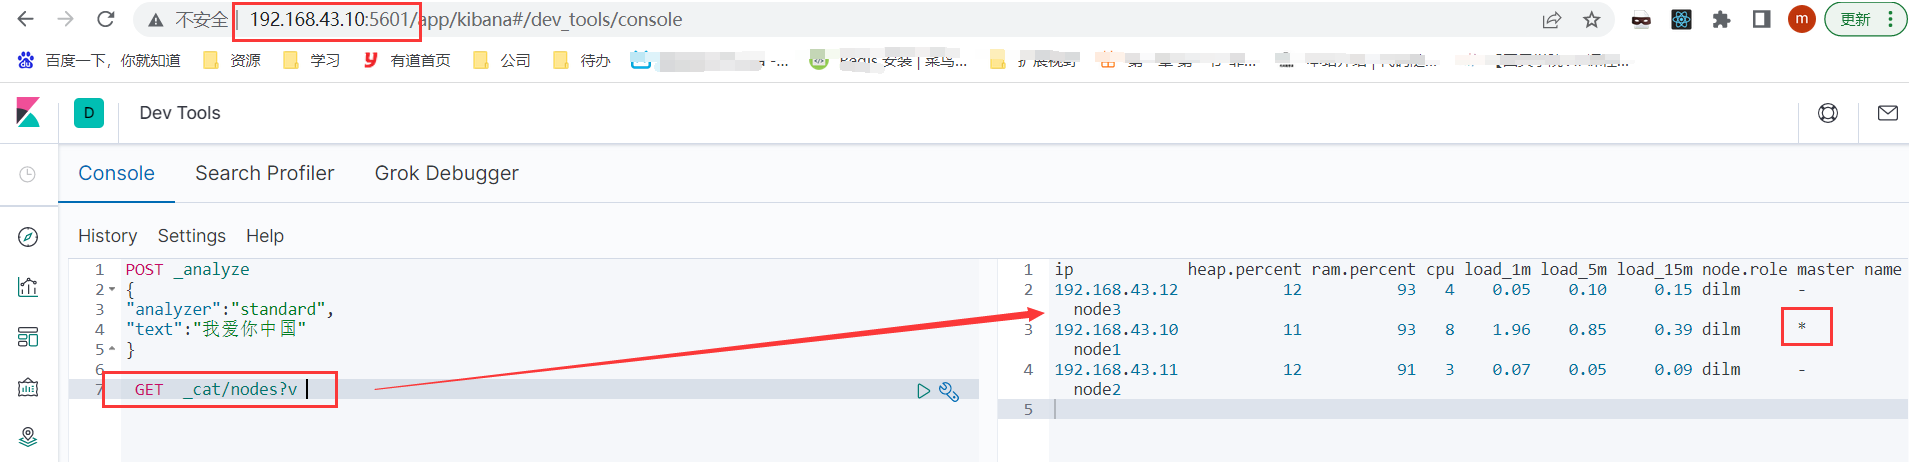Click the 'Dev Tools' breadcrumb title
1909x462 pixels.
pos(180,113)
